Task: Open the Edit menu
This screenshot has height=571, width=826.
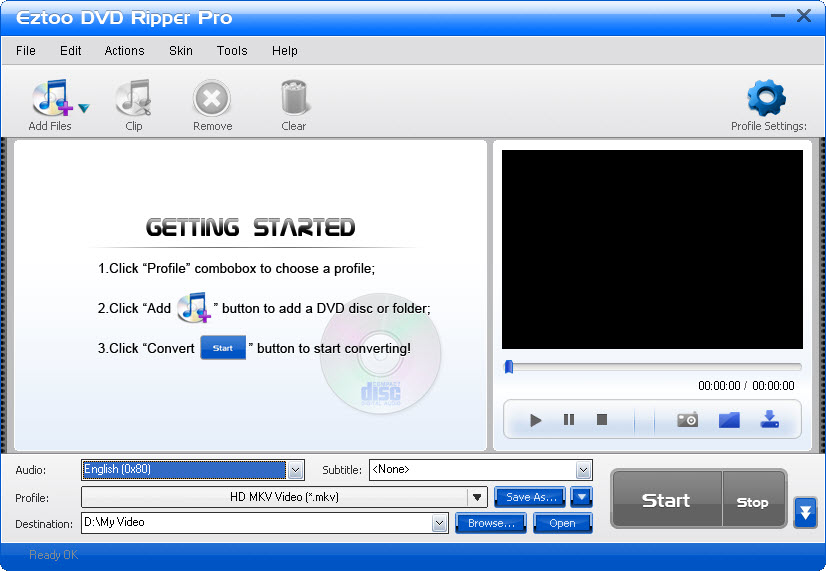Action: coord(71,51)
